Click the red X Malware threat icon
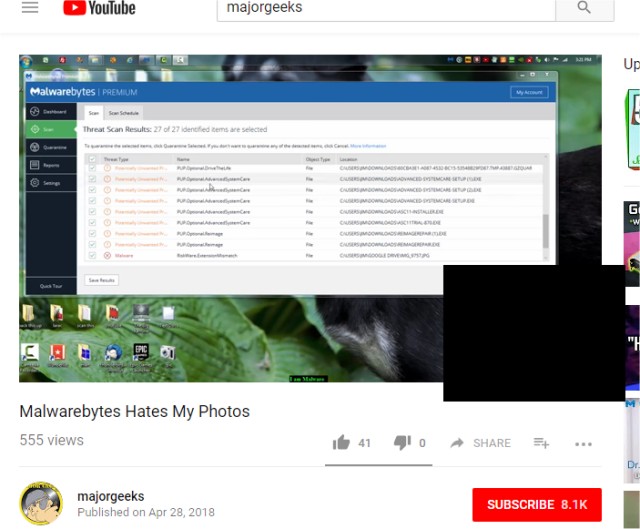This screenshot has height=529, width=640. pos(107,256)
